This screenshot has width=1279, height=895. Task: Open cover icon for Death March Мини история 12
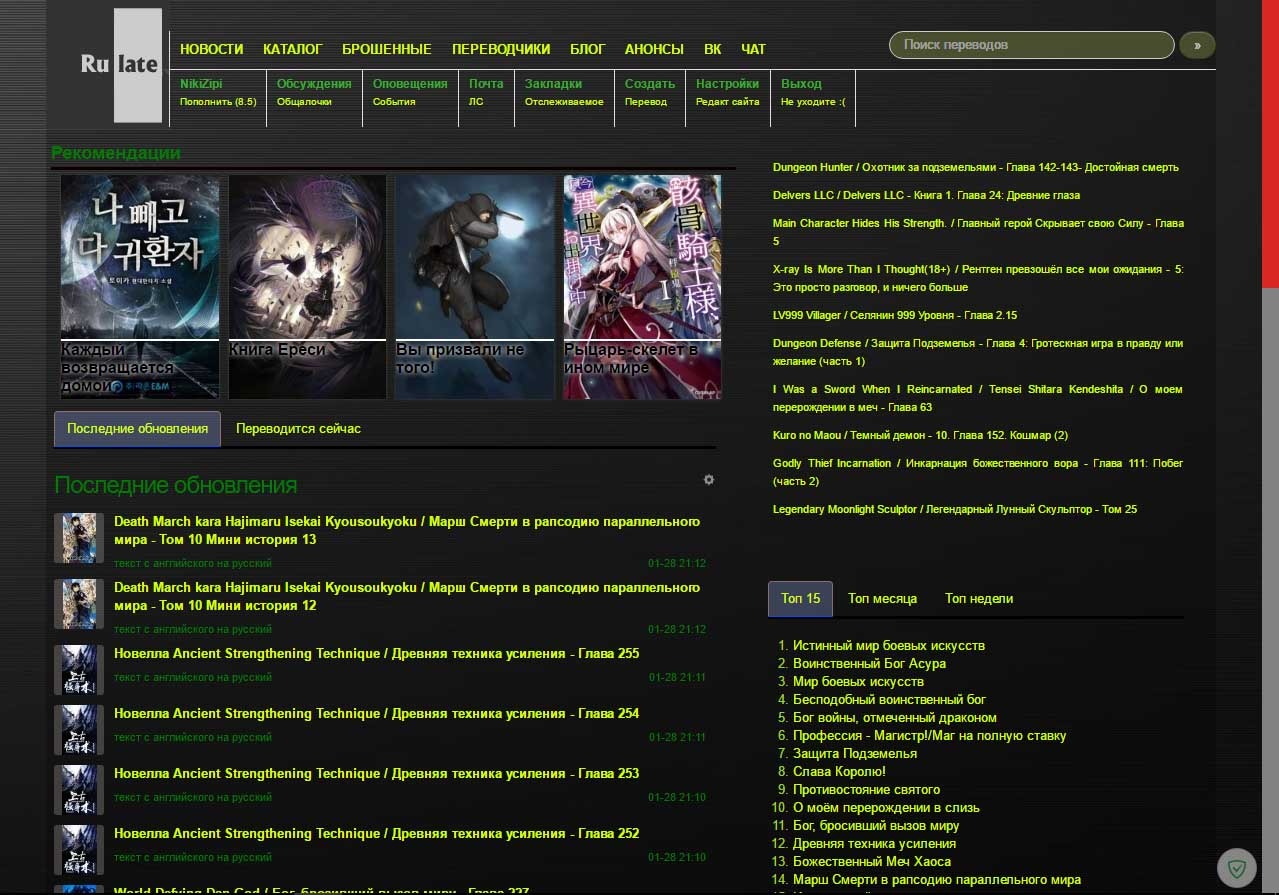(x=79, y=604)
